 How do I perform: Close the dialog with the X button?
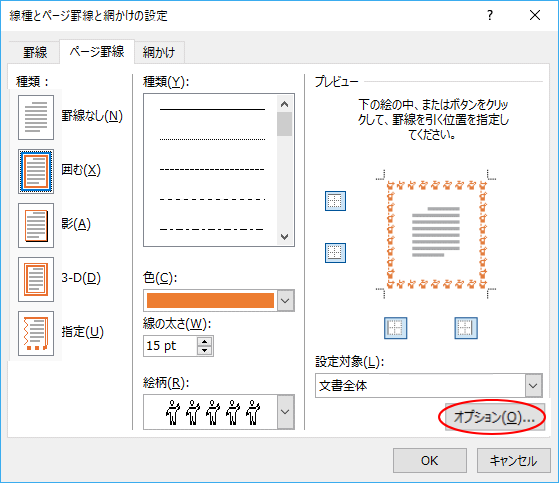pos(535,15)
